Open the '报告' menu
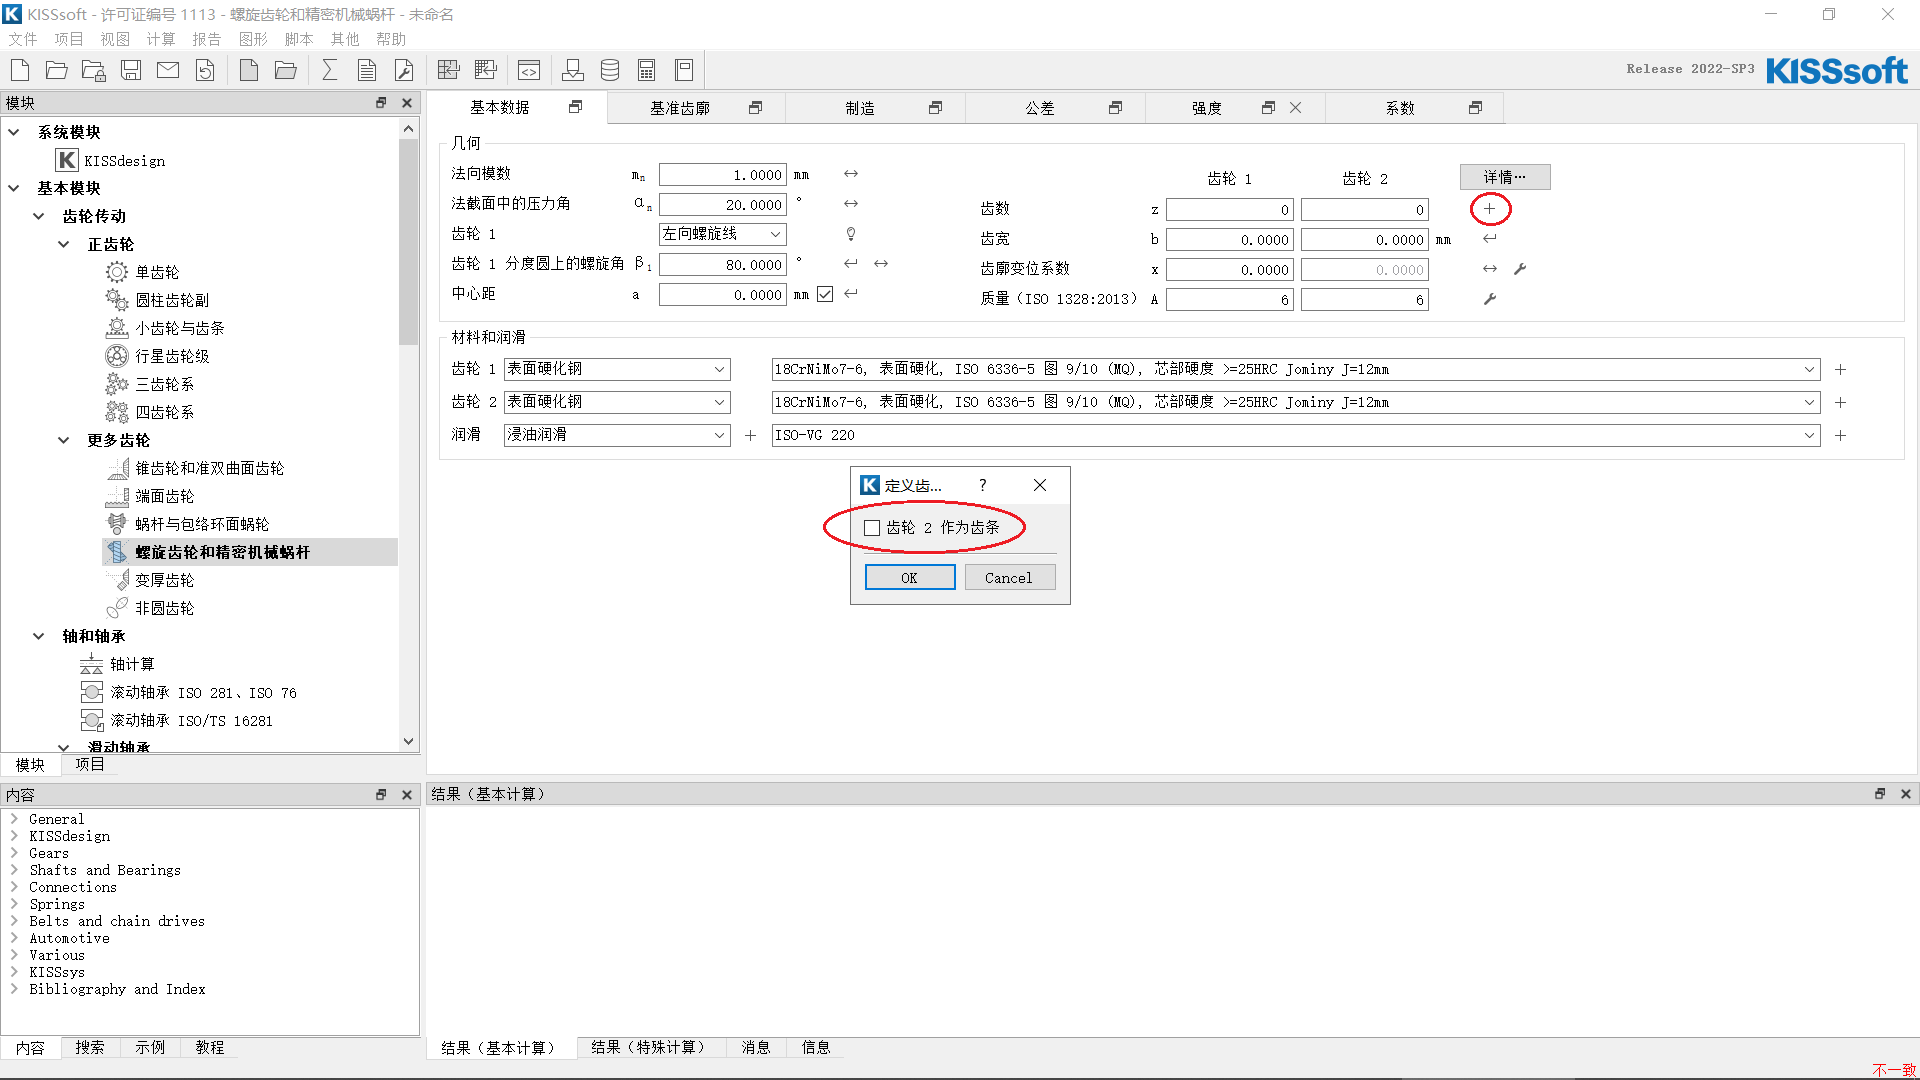The height and width of the screenshot is (1080, 1920). (207, 39)
